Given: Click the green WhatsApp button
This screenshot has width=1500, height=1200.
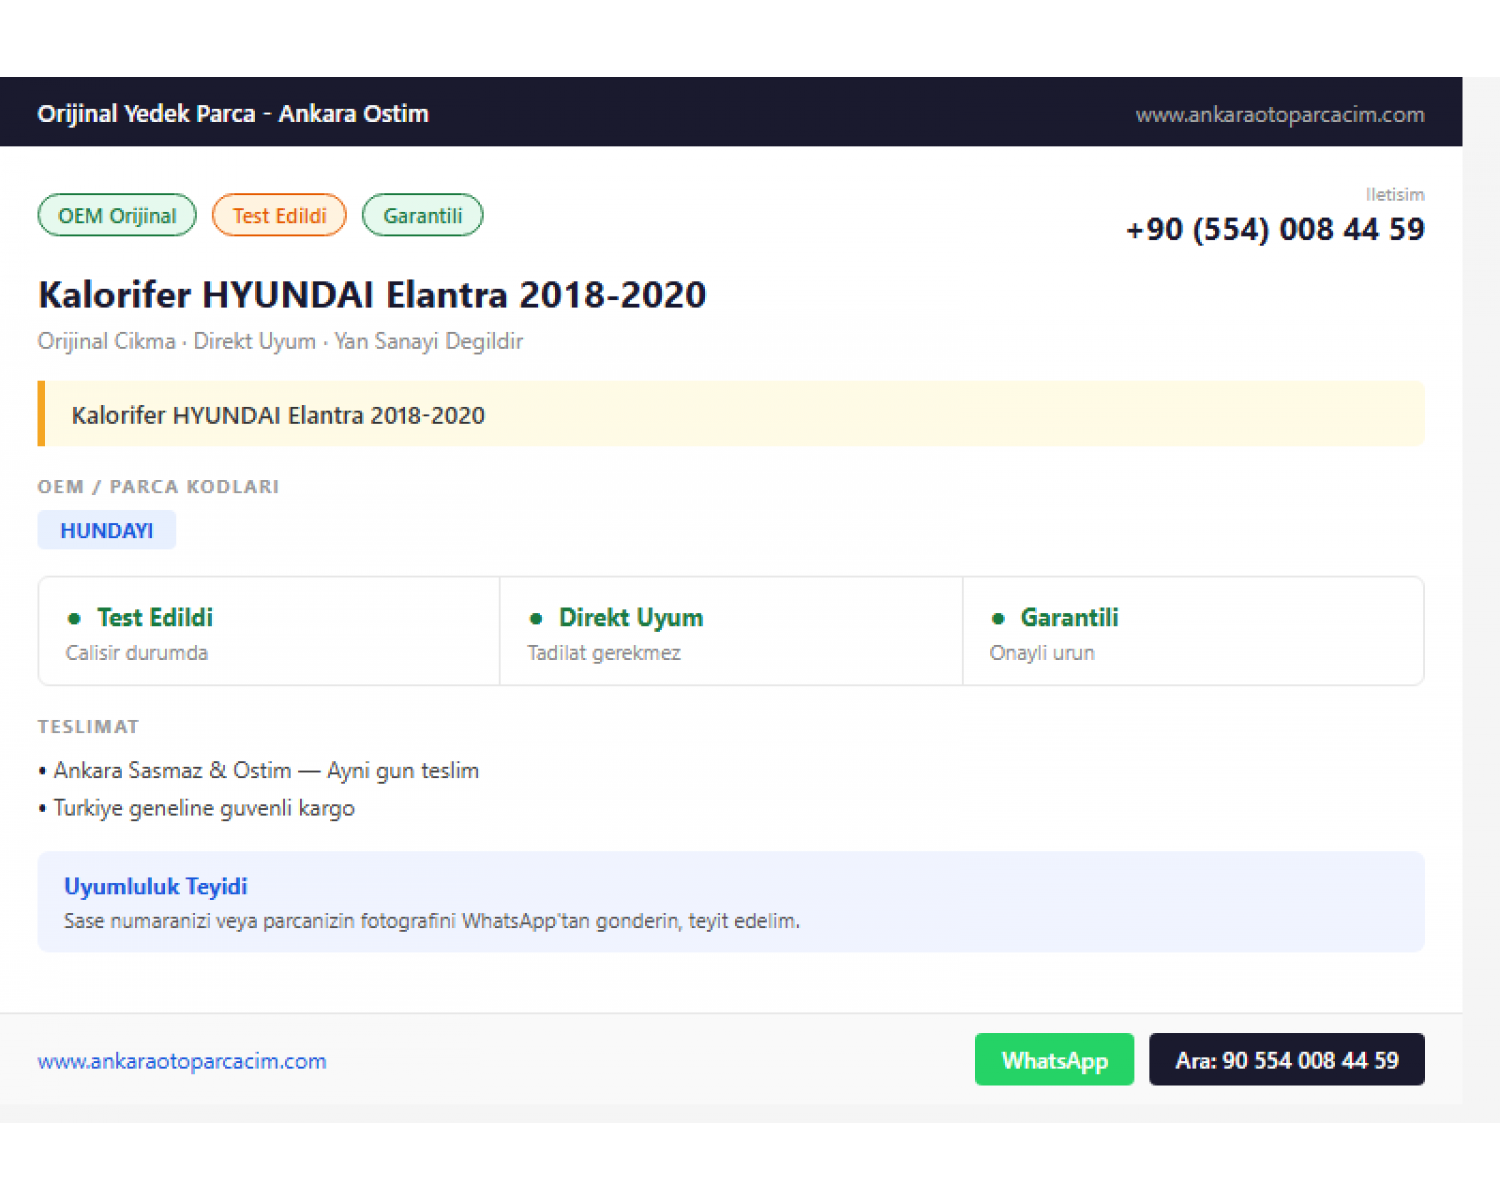Looking at the screenshot, I should [1054, 1059].
